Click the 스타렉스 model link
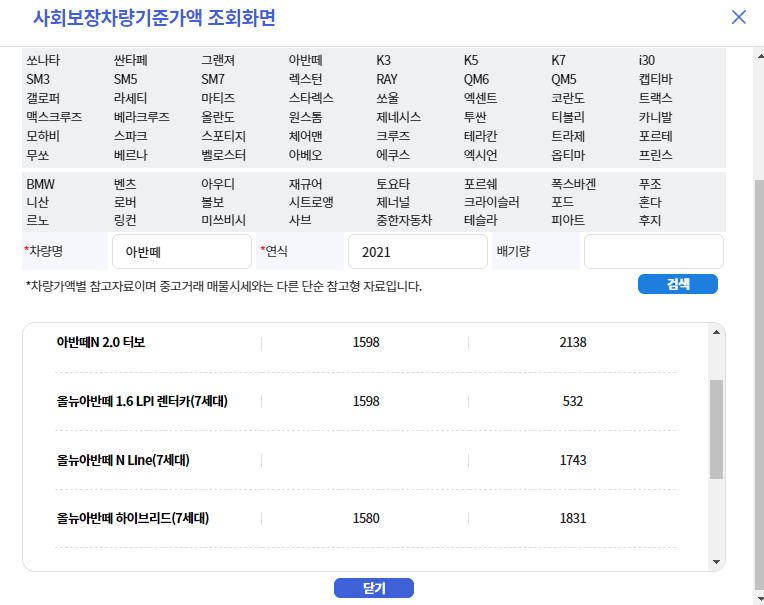This screenshot has height=605, width=764. [311, 98]
